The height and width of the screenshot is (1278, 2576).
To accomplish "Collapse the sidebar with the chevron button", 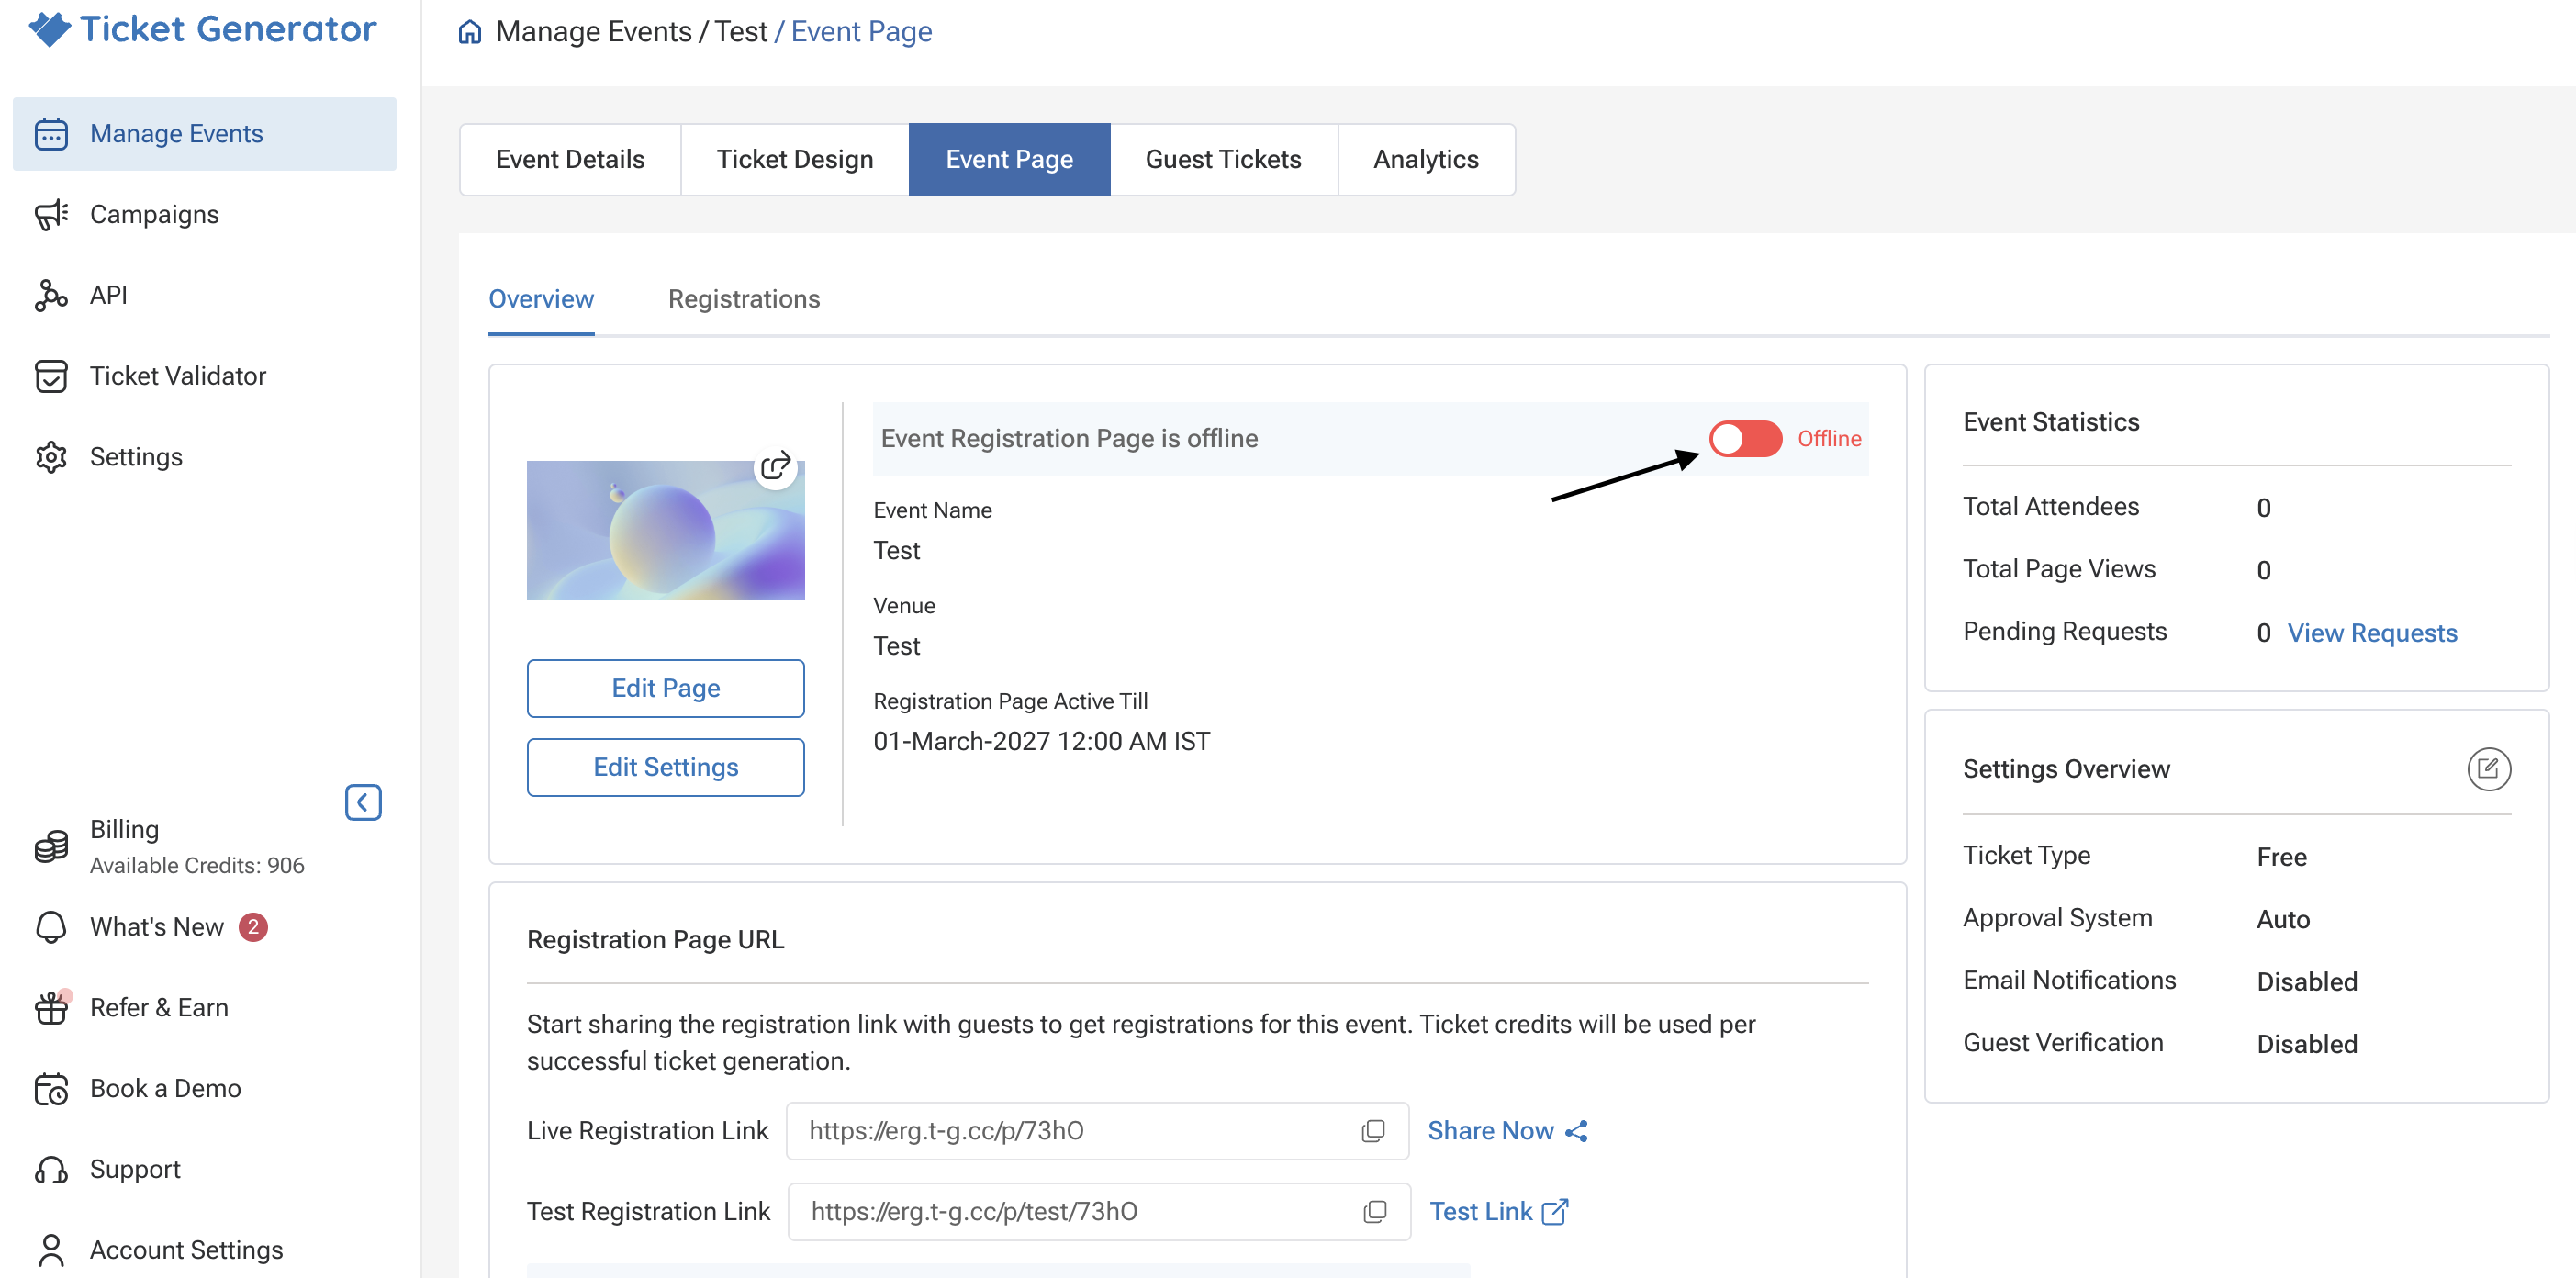I will [363, 802].
